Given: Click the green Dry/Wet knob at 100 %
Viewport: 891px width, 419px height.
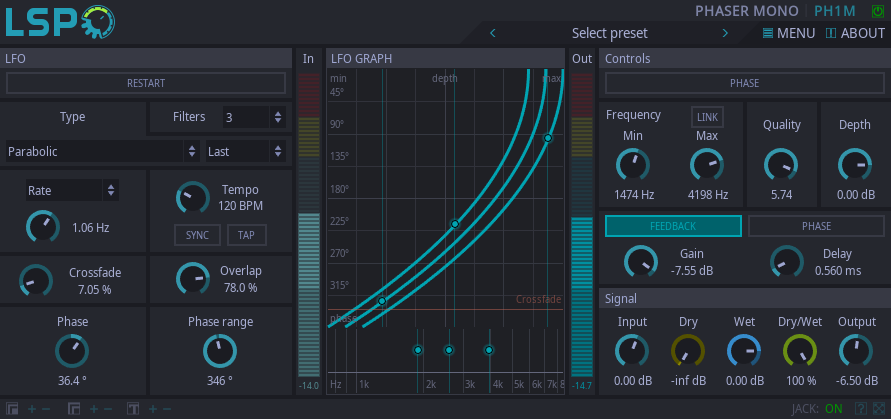Looking at the screenshot, I should point(800,350).
